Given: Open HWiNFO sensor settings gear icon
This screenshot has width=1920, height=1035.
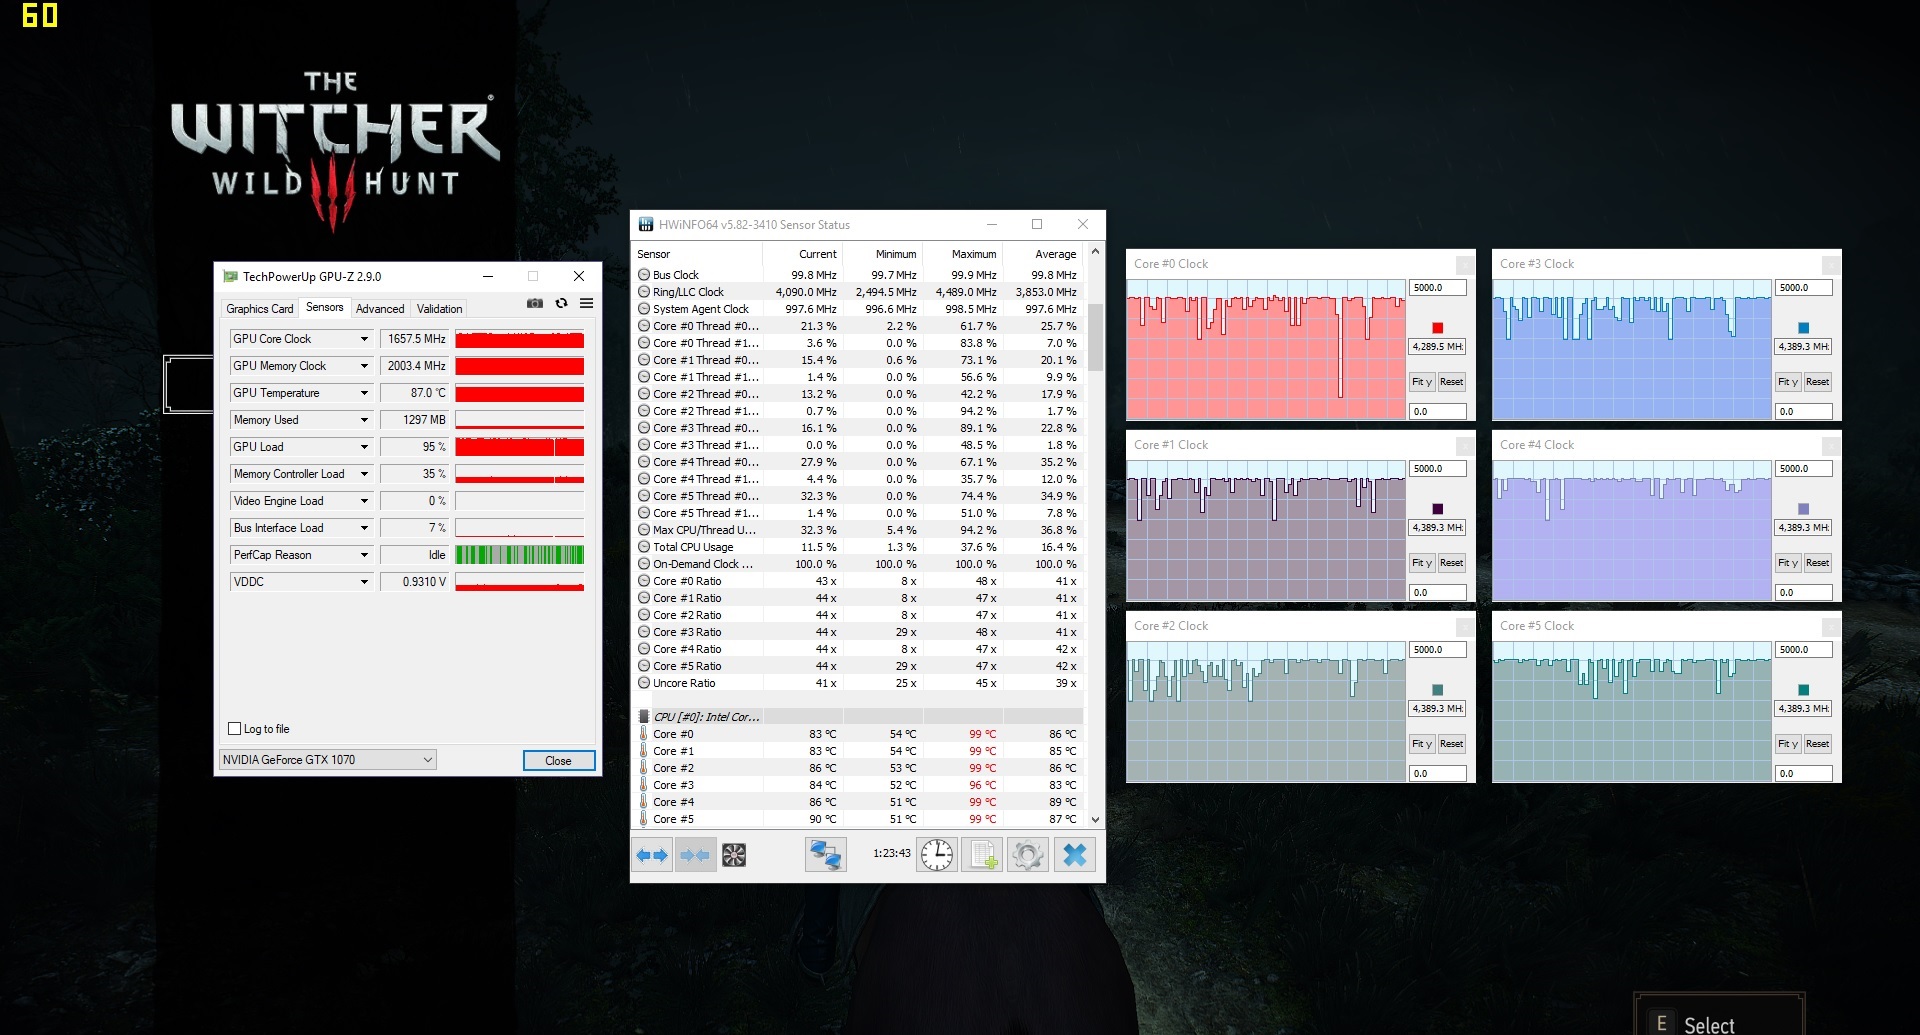Looking at the screenshot, I should (1028, 855).
